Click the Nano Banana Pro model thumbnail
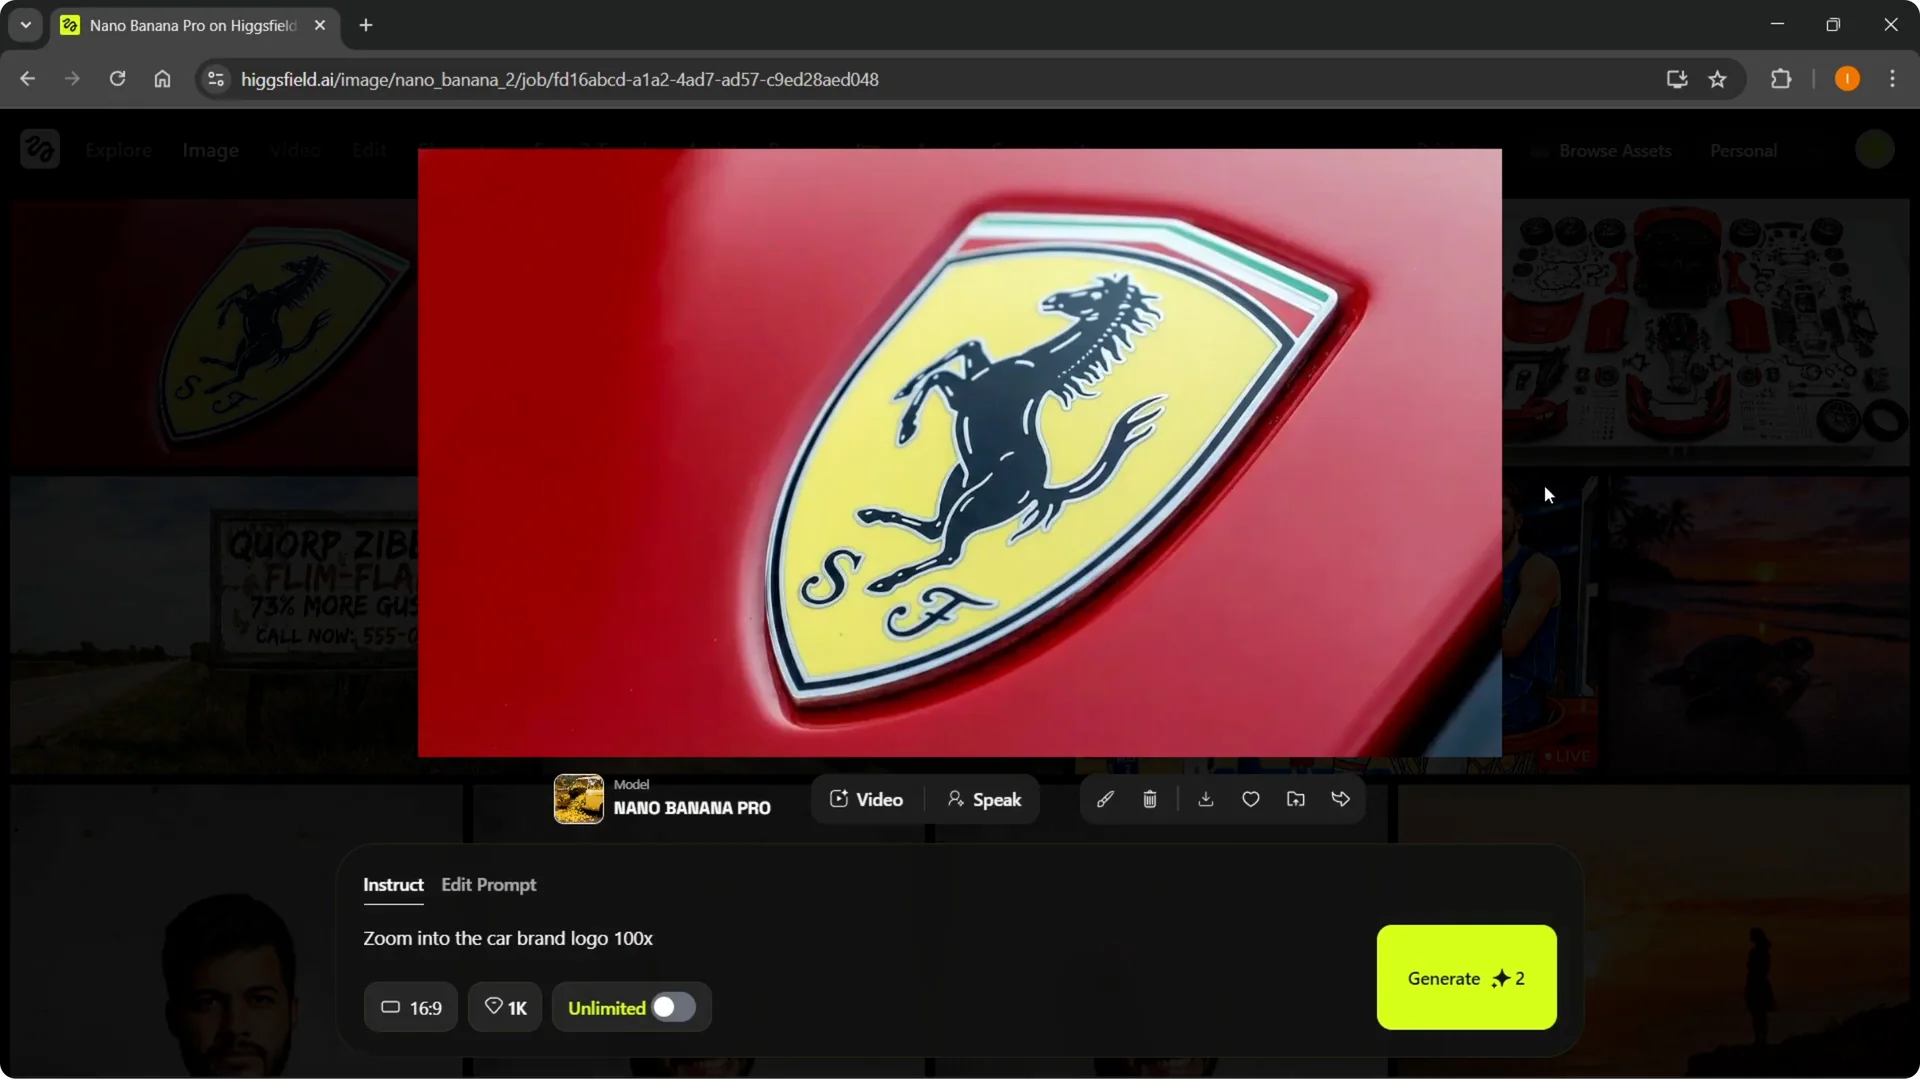 (x=578, y=799)
